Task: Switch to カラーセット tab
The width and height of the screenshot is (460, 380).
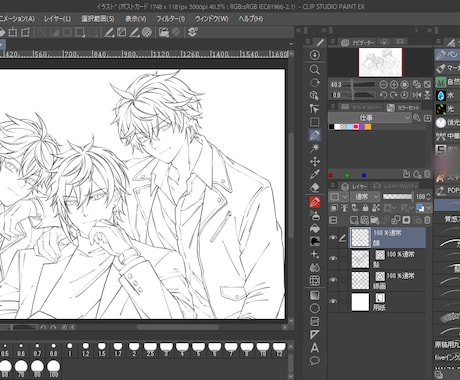Action: (x=403, y=107)
